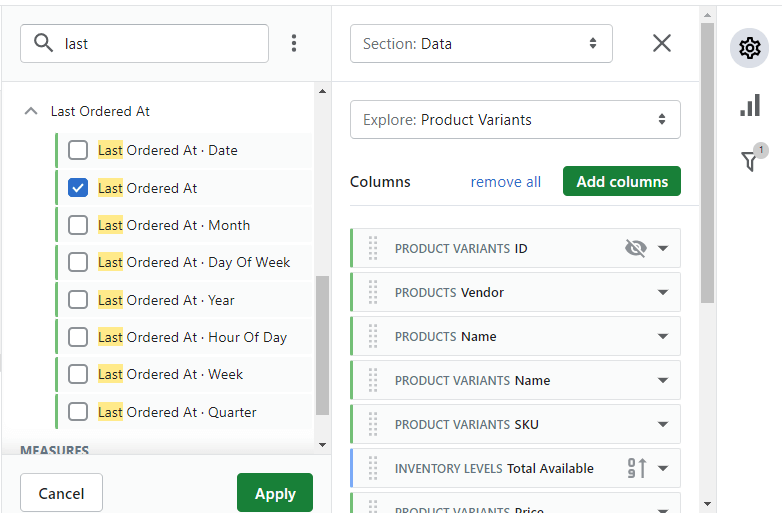Click into the search field containing 'last'
The height and width of the screenshot is (513, 782).
click(144, 43)
